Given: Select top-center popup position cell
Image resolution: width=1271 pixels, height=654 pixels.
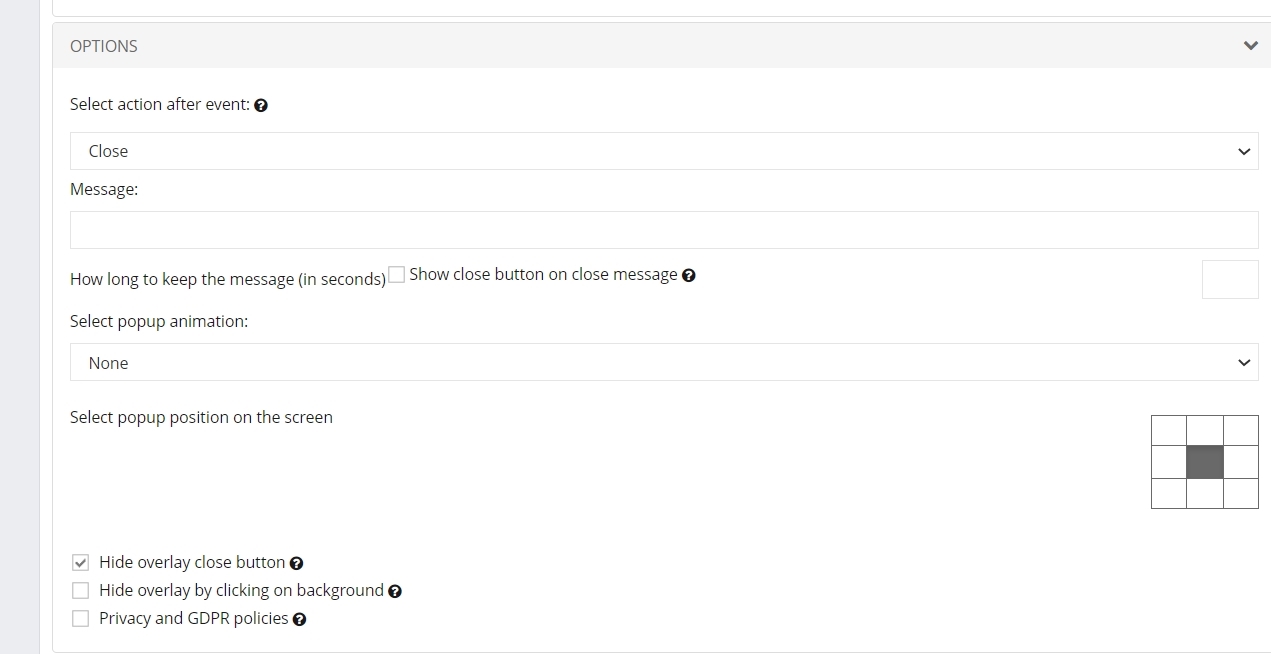Looking at the screenshot, I should (1205, 431).
